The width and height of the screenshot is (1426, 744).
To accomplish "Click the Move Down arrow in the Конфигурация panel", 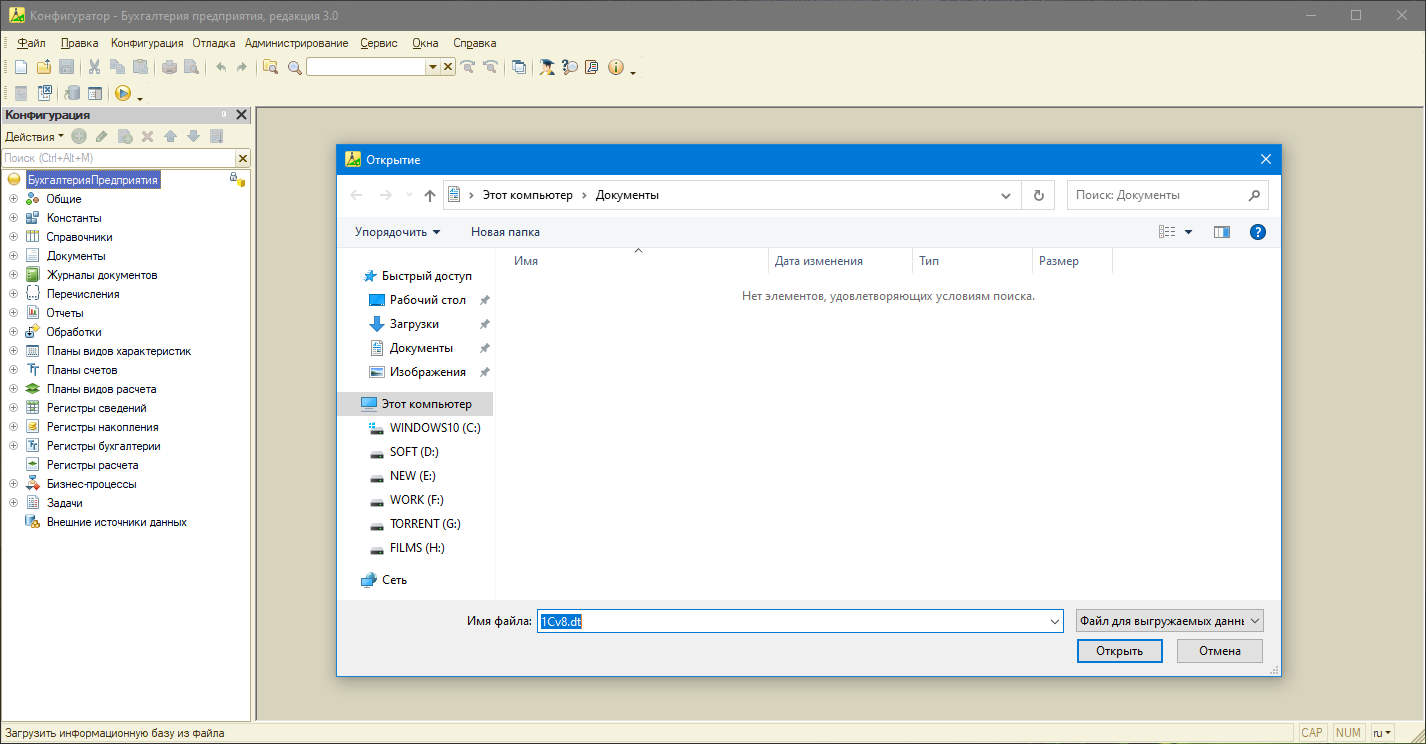I will pyautogui.click(x=193, y=136).
